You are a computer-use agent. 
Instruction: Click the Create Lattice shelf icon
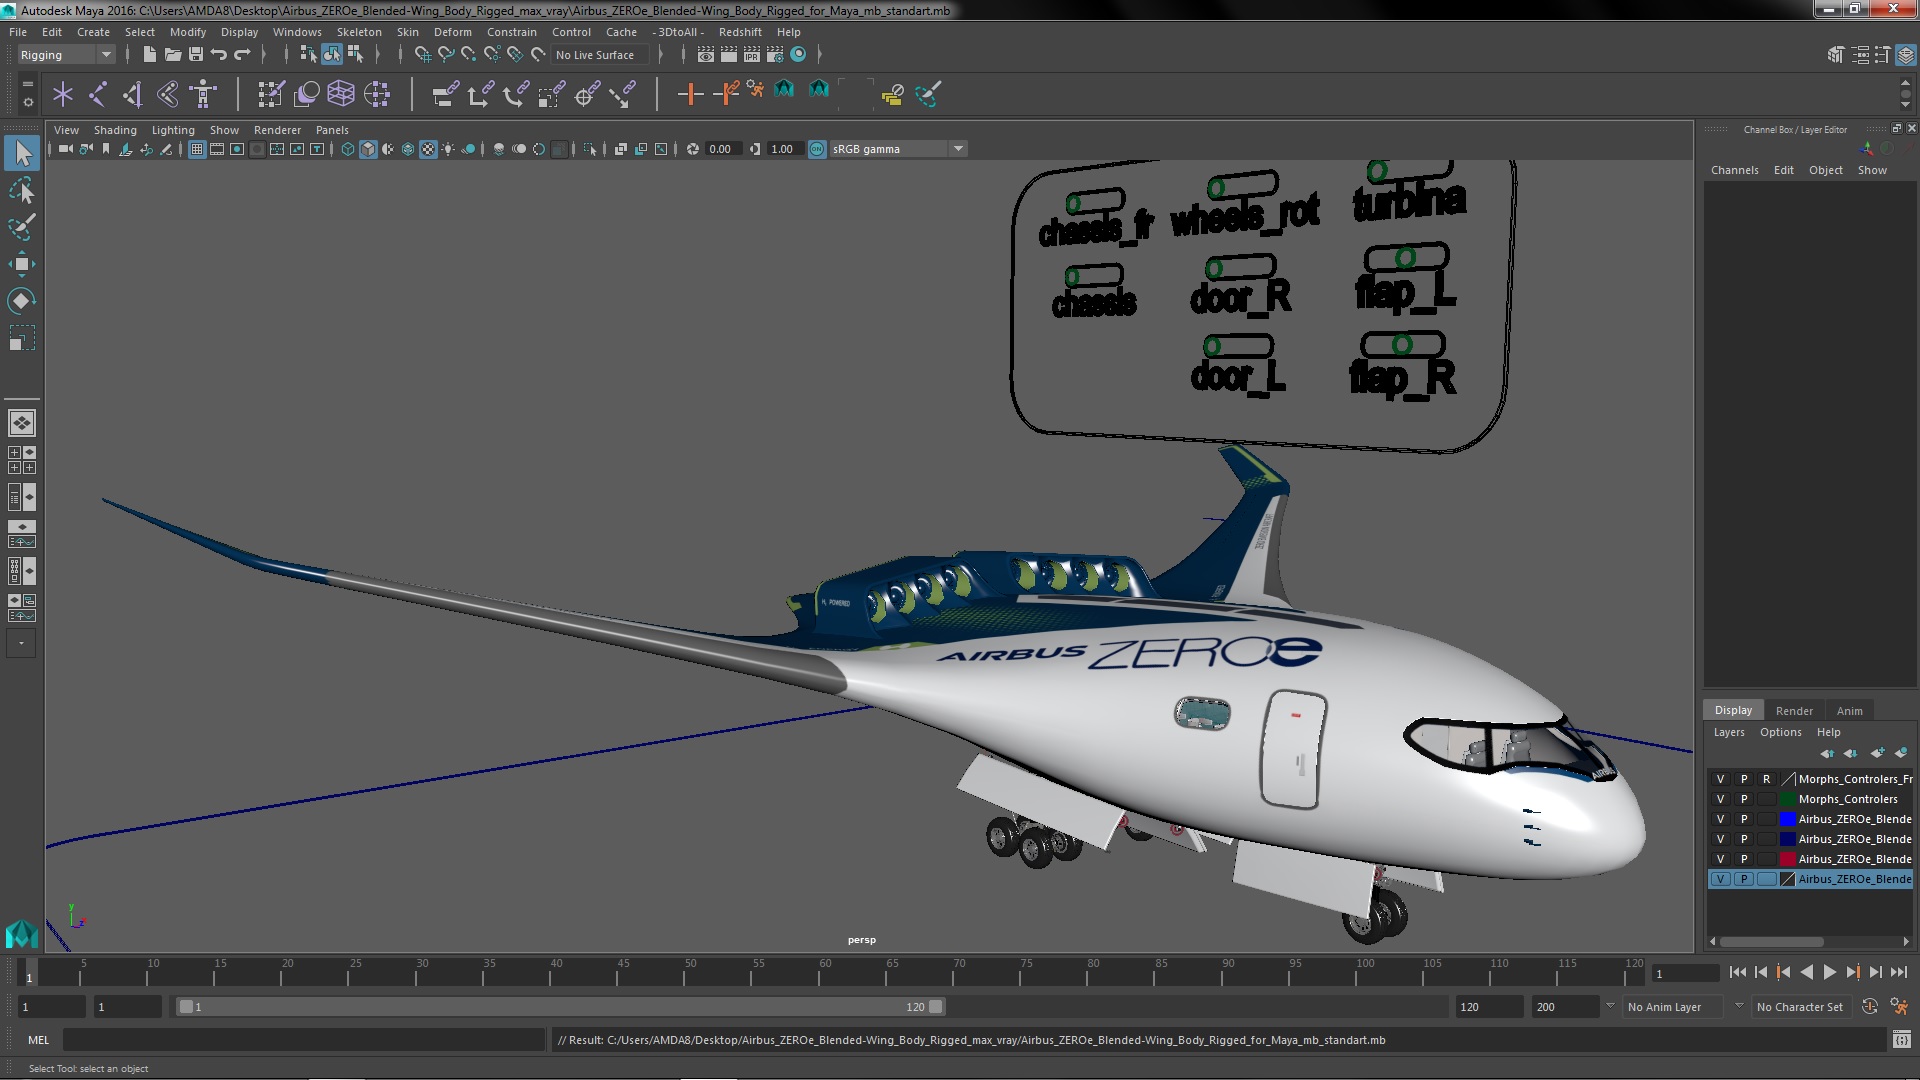click(x=341, y=94)
